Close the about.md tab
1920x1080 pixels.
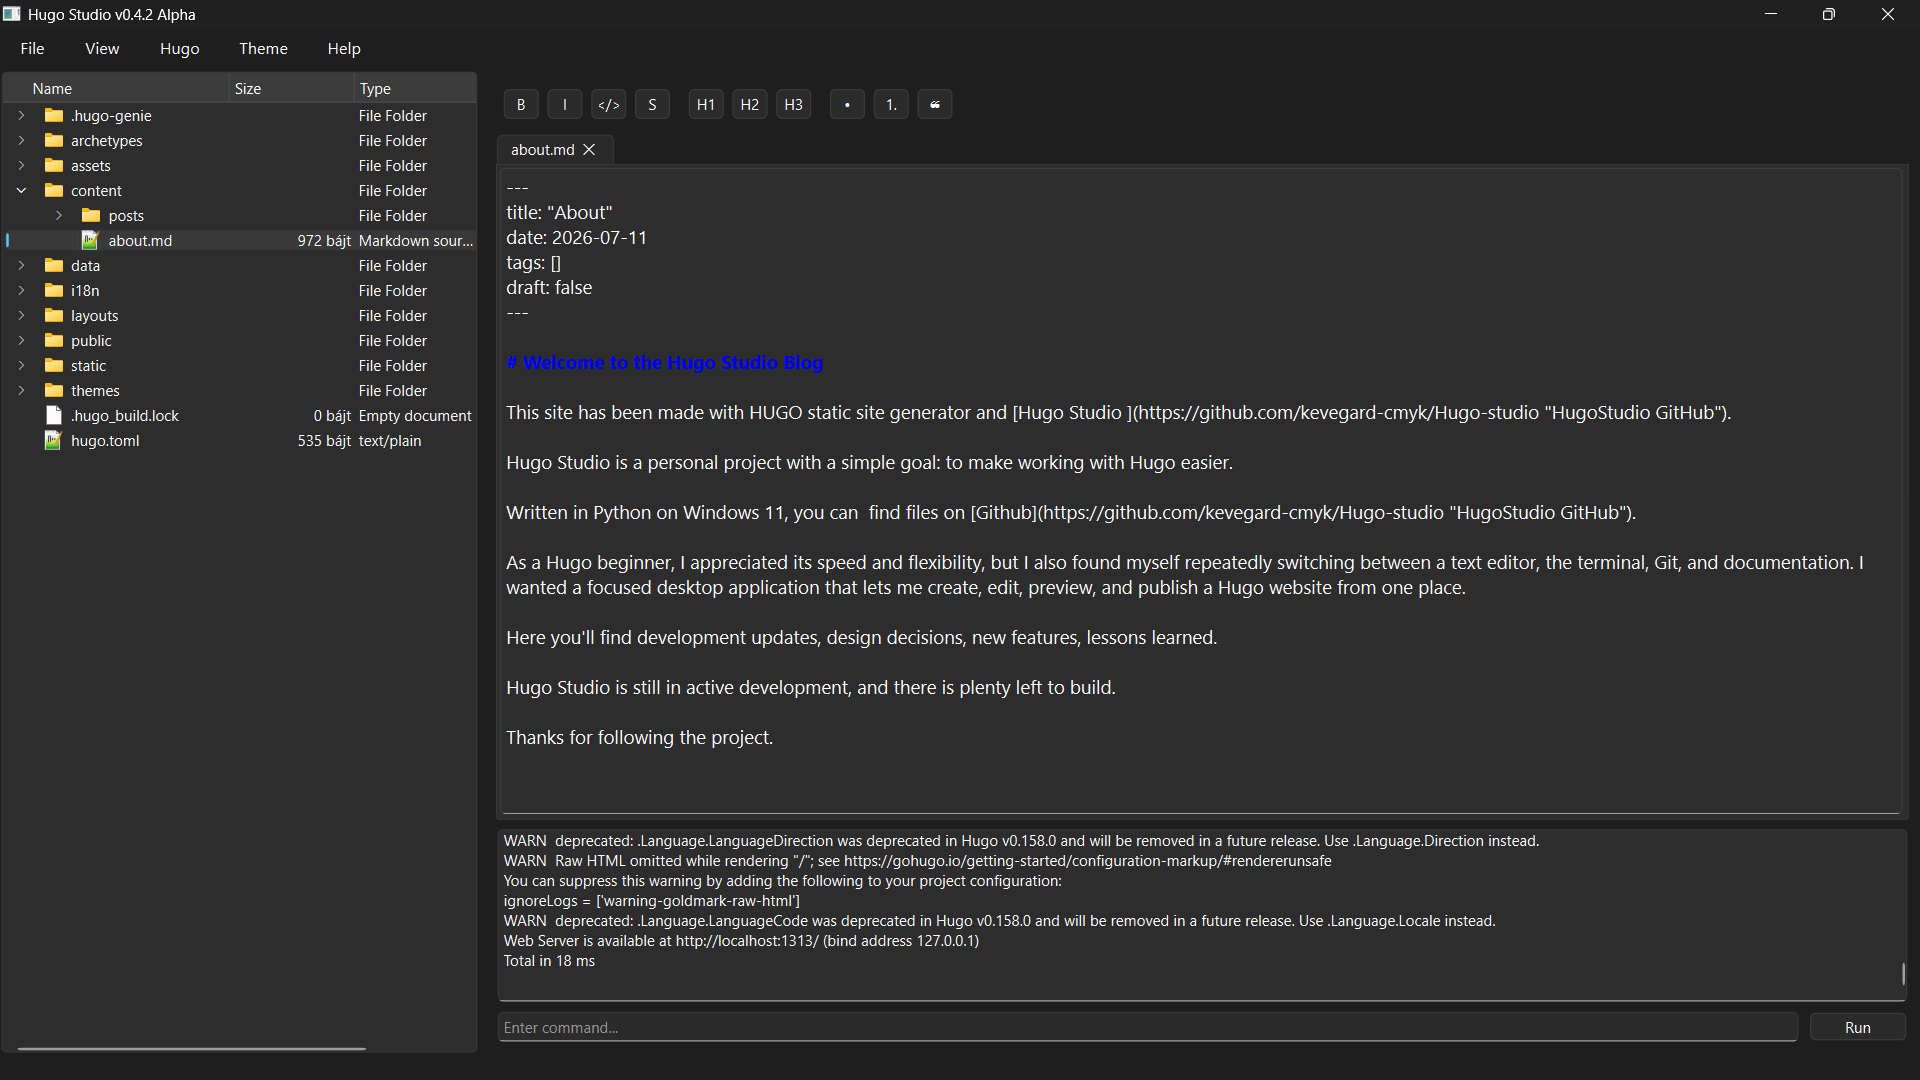(x=590, y=150)
